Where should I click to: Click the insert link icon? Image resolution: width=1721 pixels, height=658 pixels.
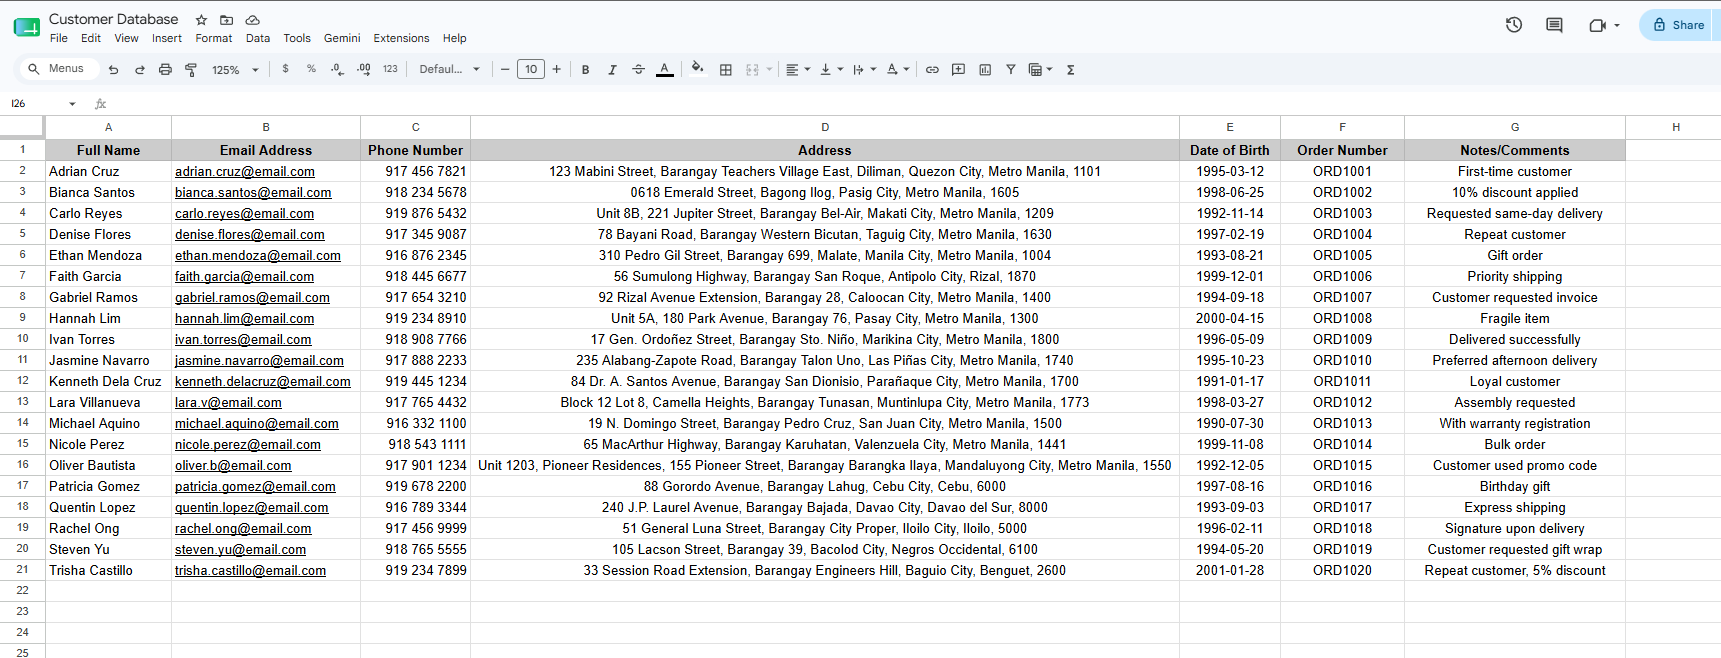coord(932,70)
